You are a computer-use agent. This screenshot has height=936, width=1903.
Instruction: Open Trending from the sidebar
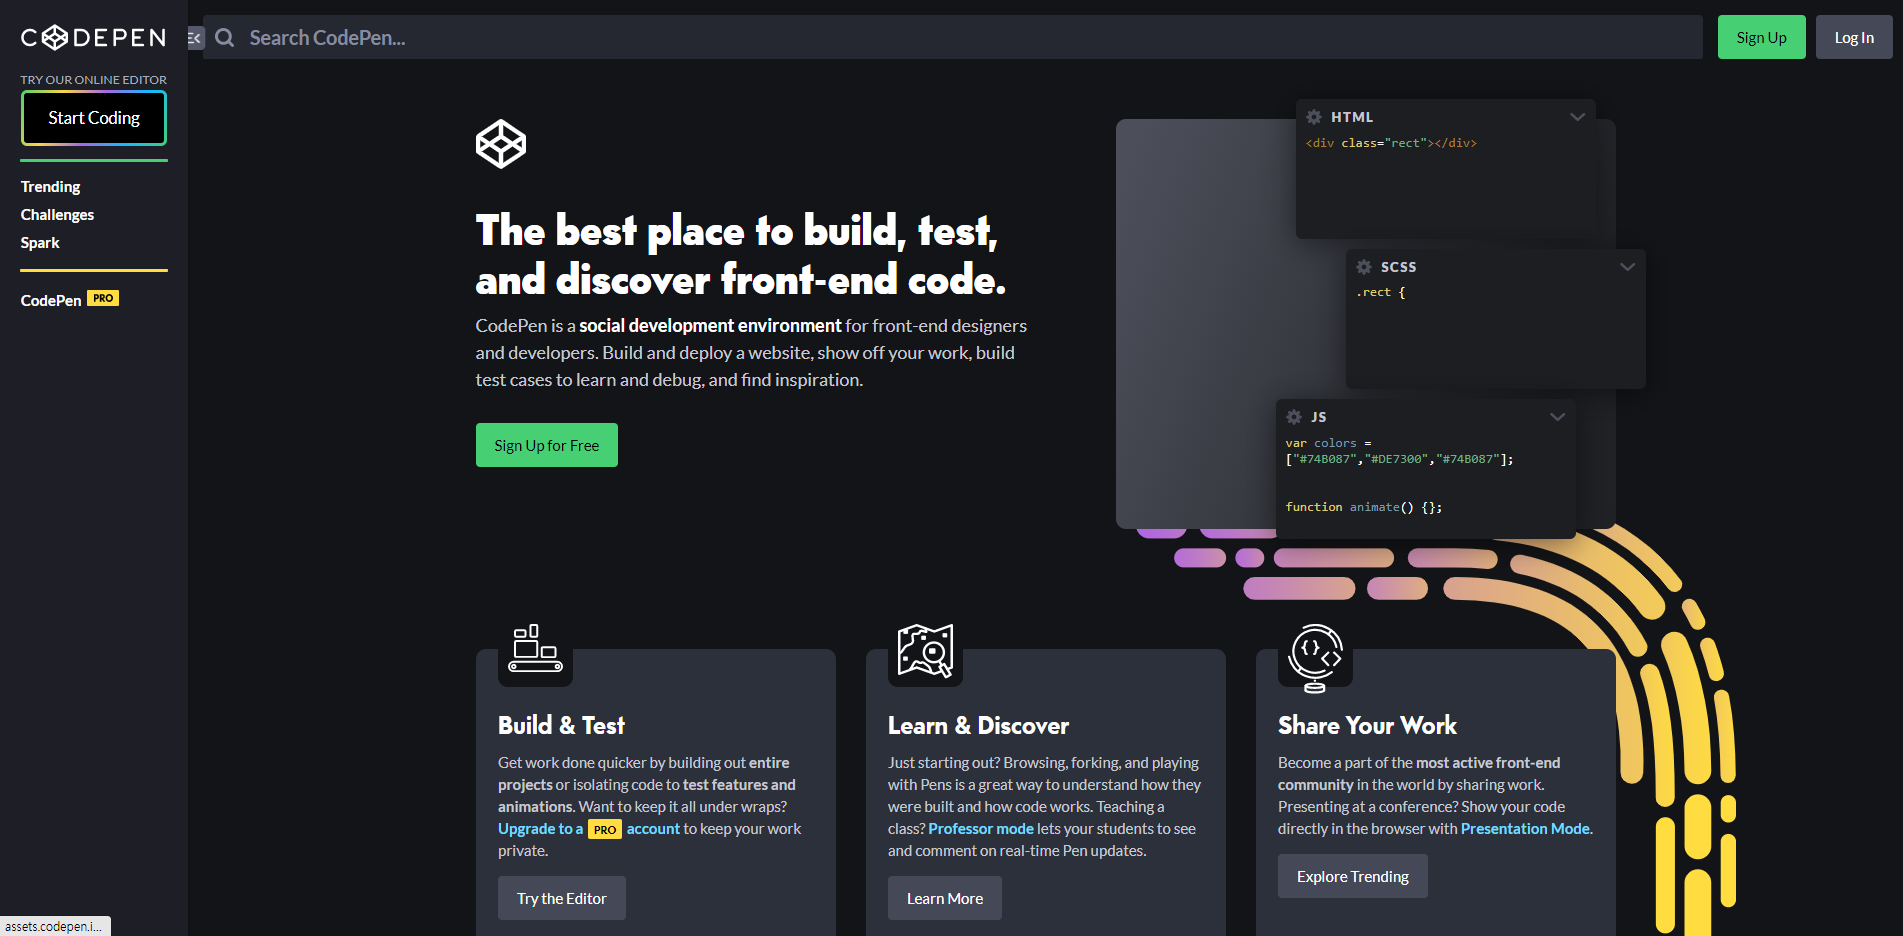click(x=51, y=187)
